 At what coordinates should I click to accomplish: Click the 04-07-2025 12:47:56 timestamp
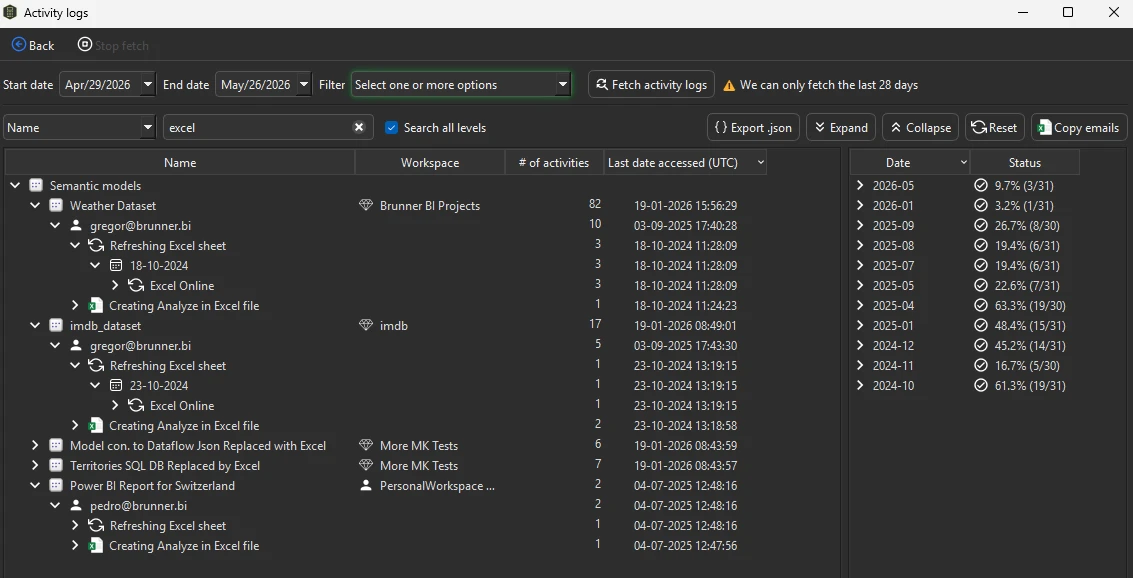(685, 545)
